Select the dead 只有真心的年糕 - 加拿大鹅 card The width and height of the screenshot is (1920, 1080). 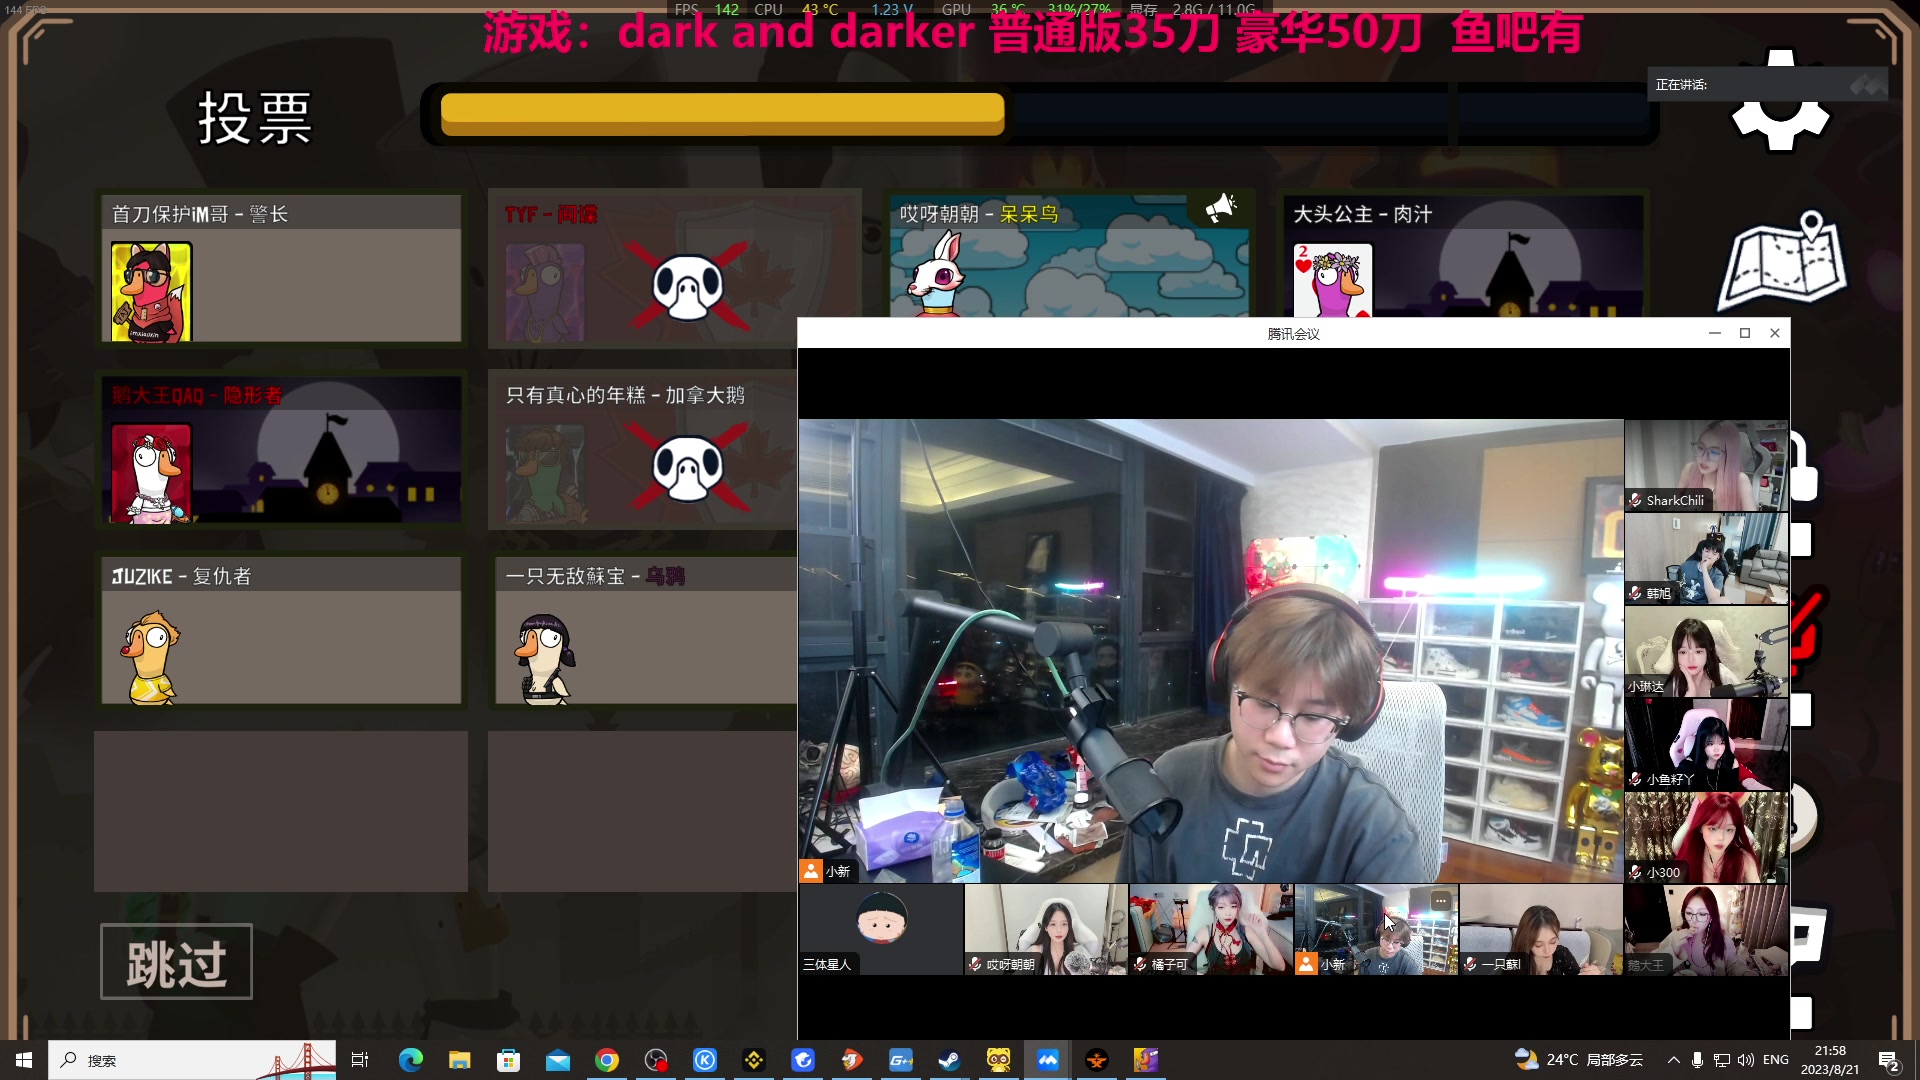pyautogui.click(x=642, y=450)
